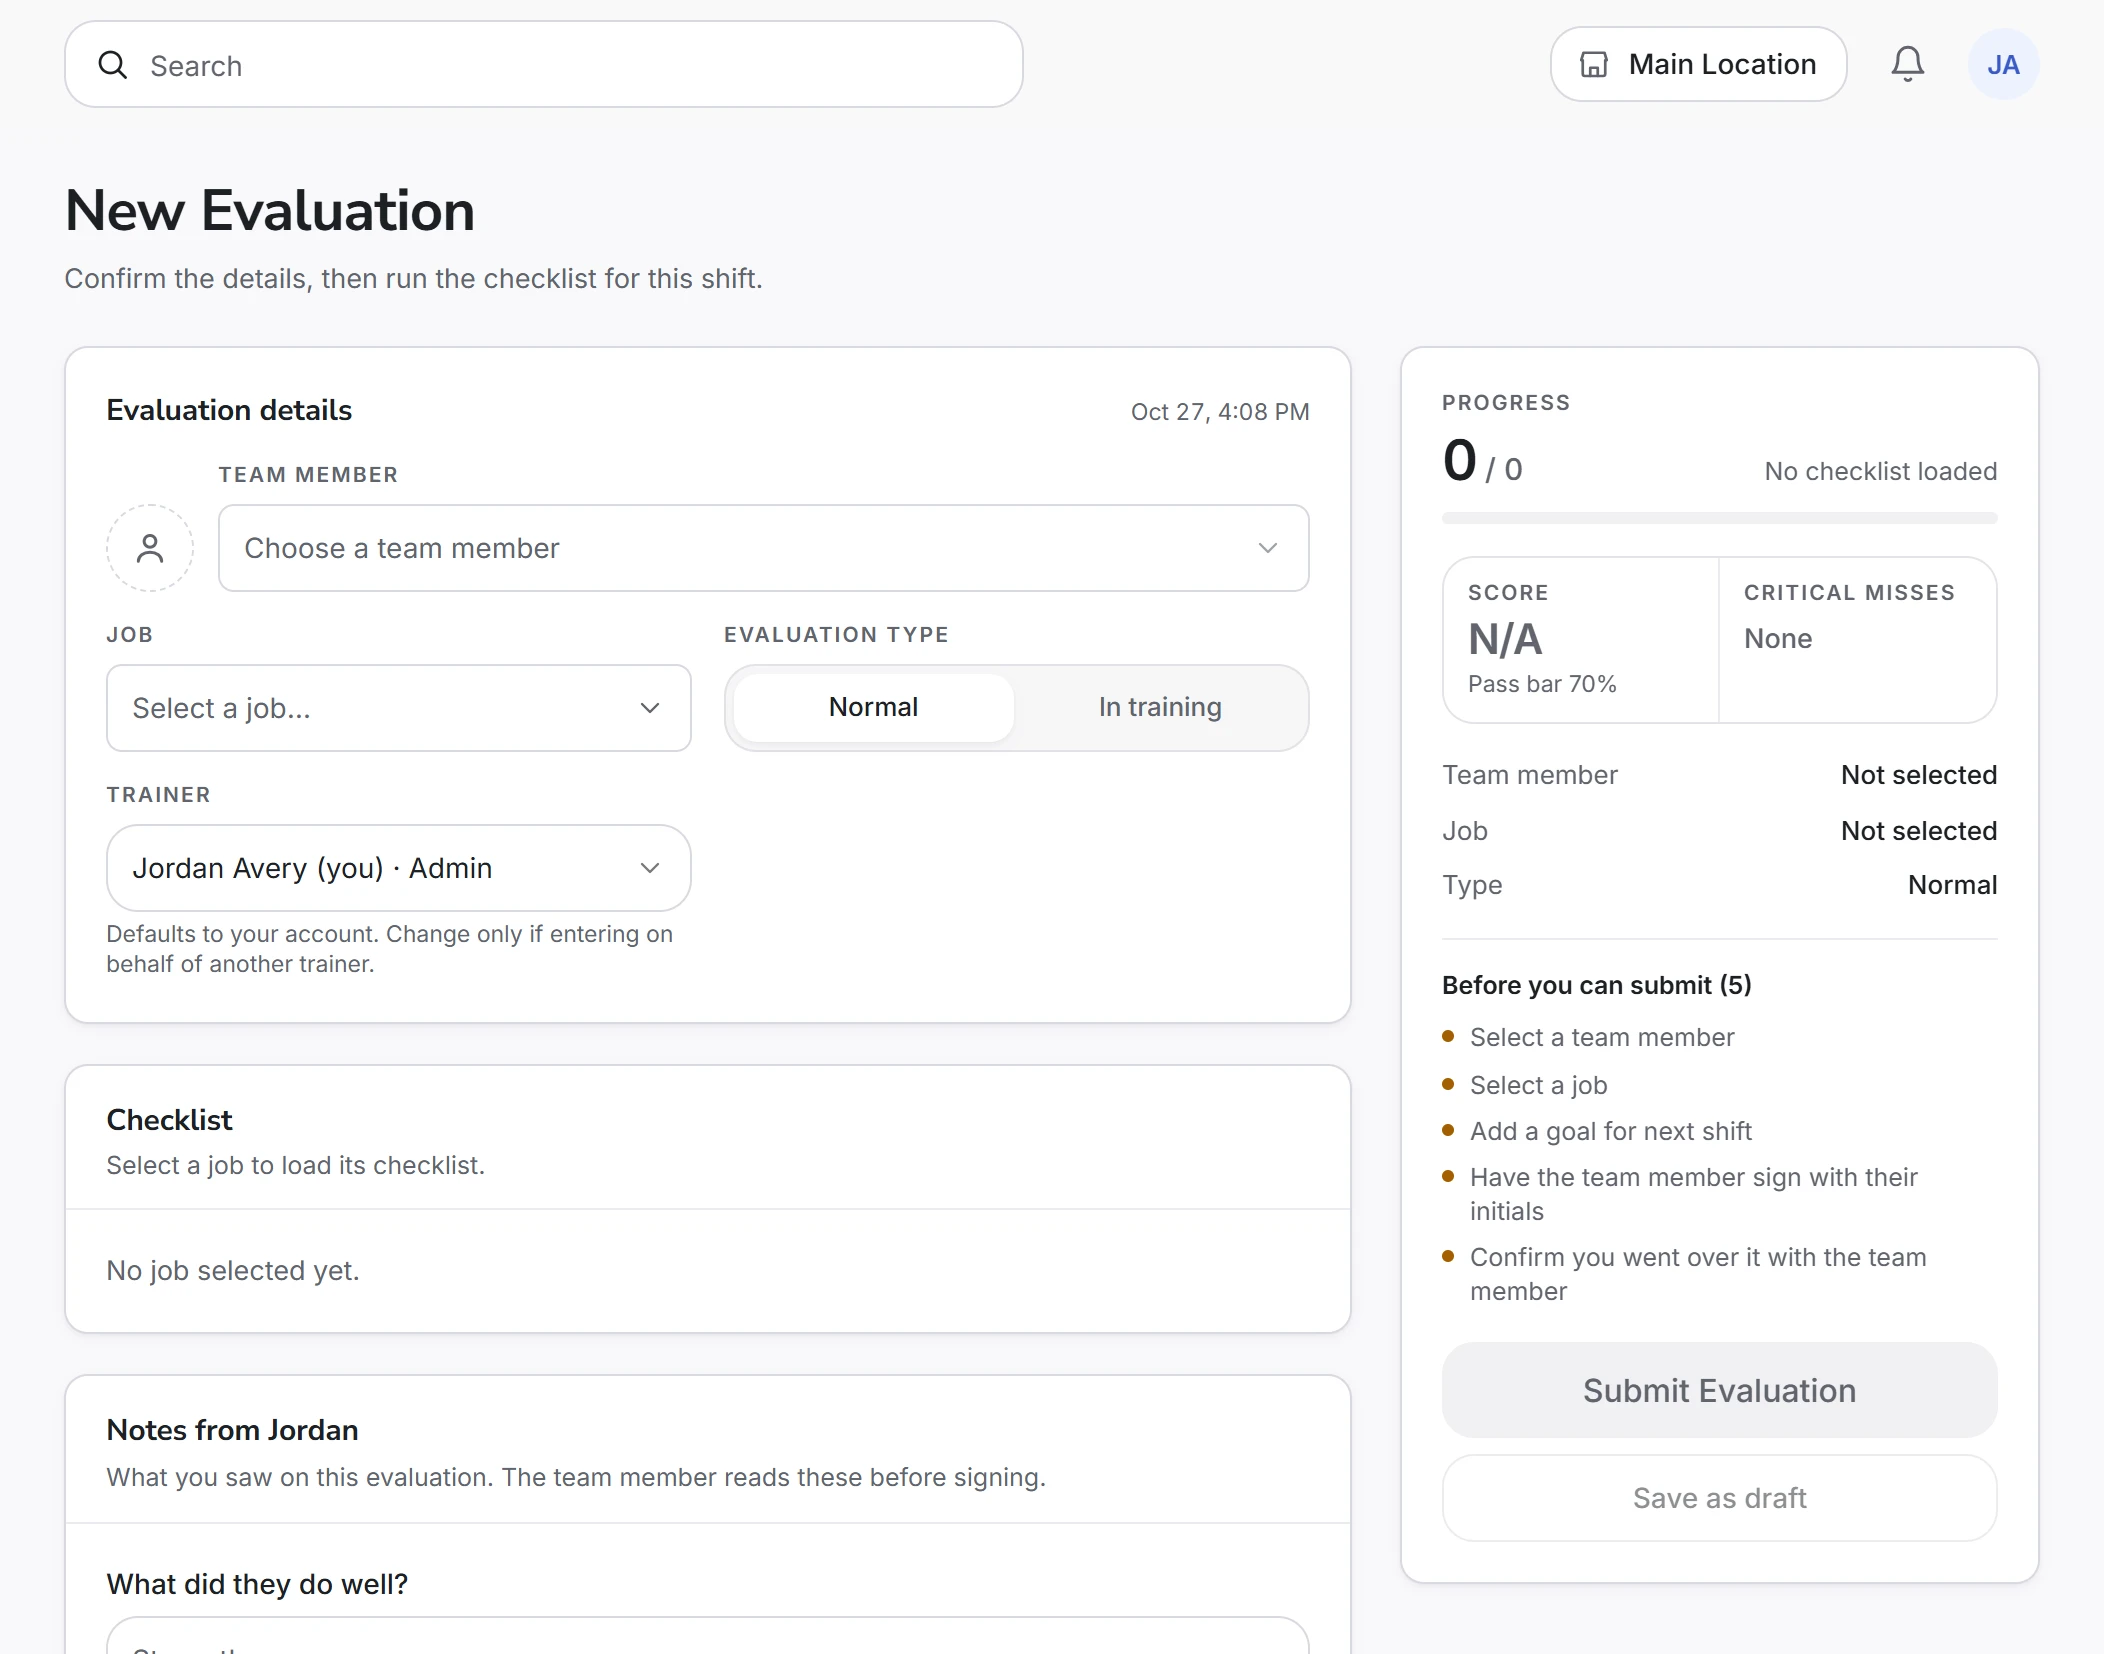Screen dimensions: 2104x1654
Task: Click the chevron in the Job dropdown
Action: coord(650,708)
